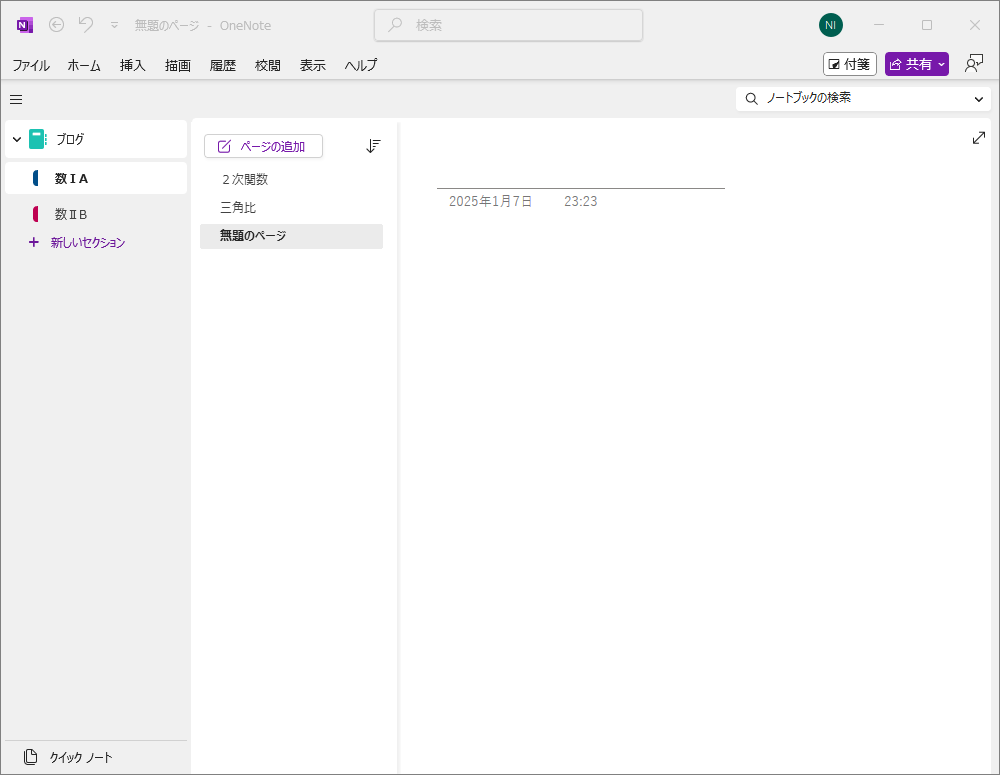Click the 付箋 sticky notes button

[849, 64]
